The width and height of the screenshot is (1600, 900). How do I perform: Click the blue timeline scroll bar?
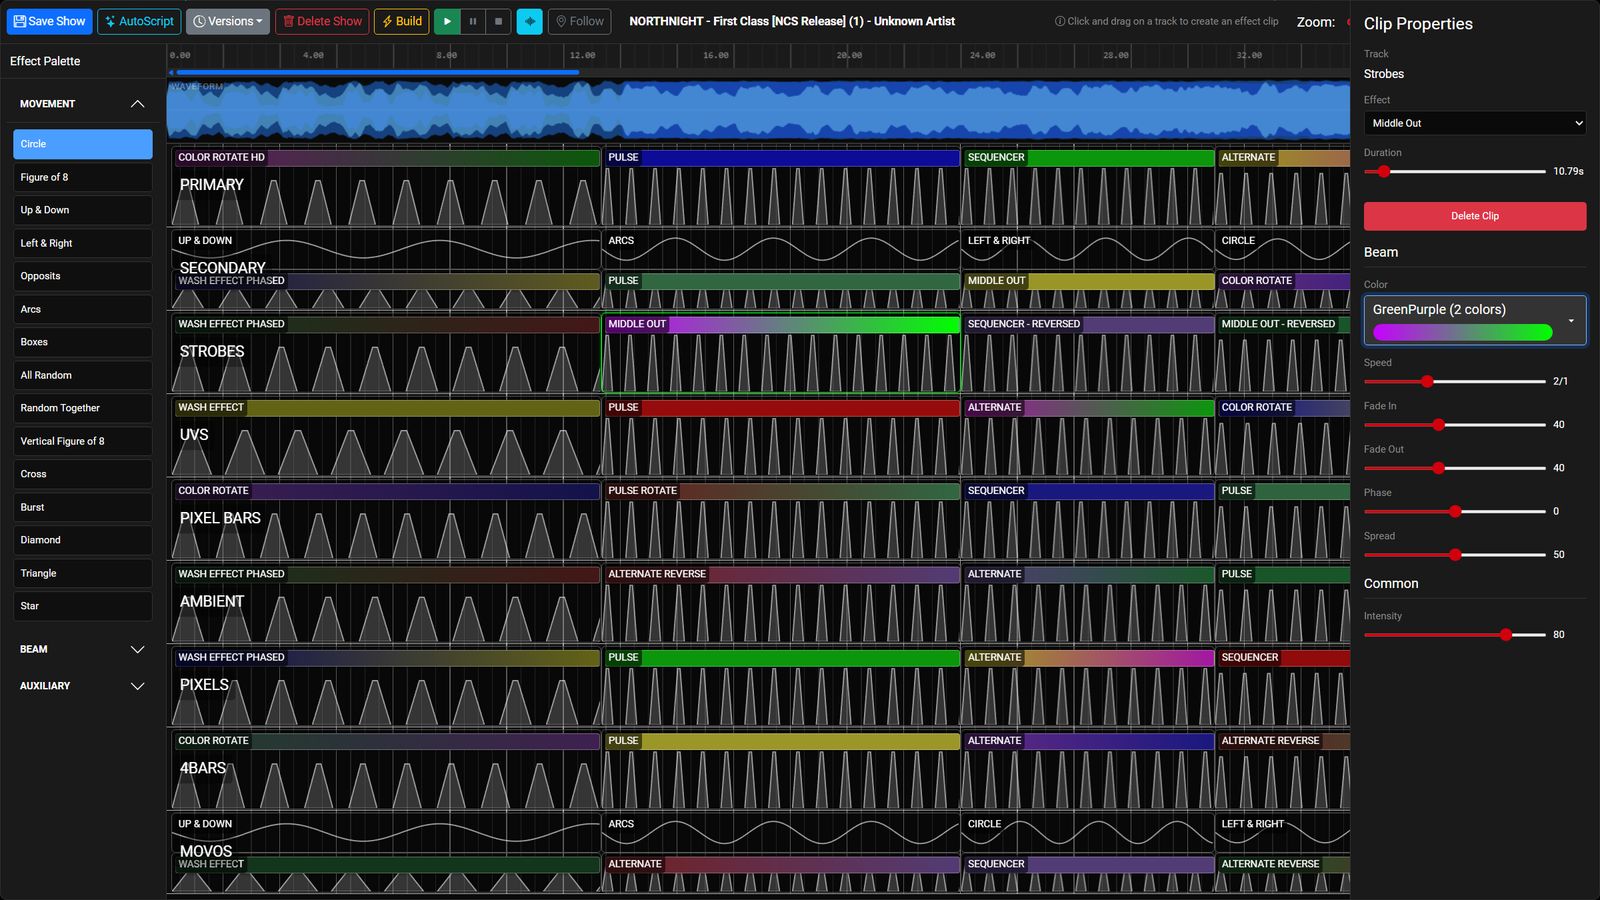376,72
